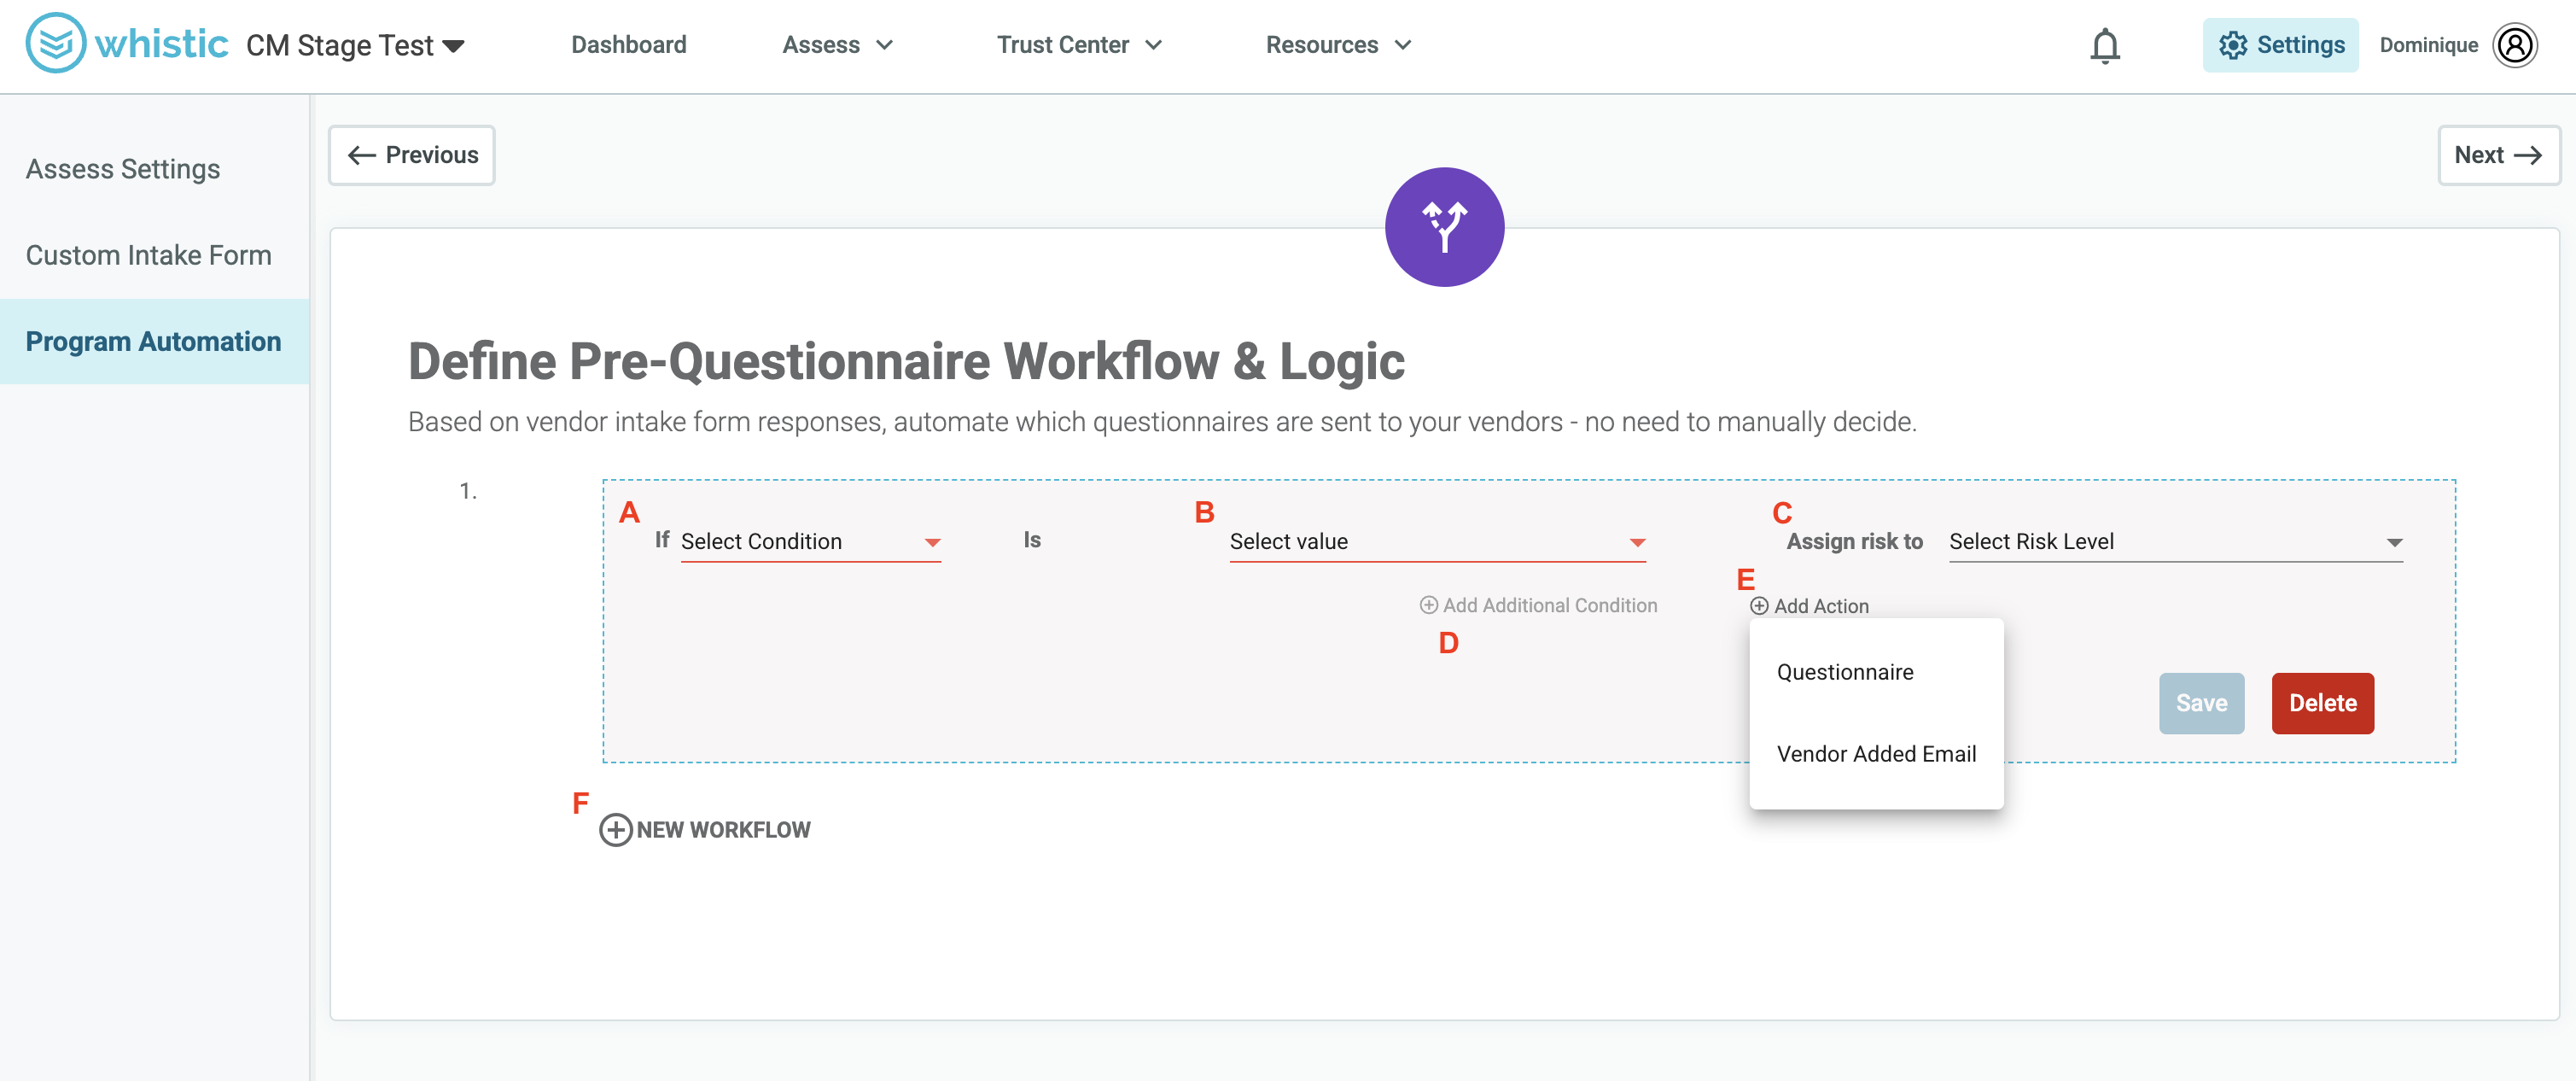Image resolution: width=2576 pixels, height=1081 pixels.
Task: Click the left arrow icon in Previous
Action: pyautogui.click(x=361, y=155)
